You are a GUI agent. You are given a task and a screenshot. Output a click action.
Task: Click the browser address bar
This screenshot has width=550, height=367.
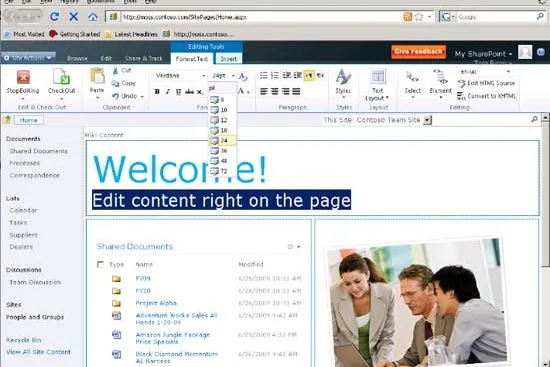261,17
